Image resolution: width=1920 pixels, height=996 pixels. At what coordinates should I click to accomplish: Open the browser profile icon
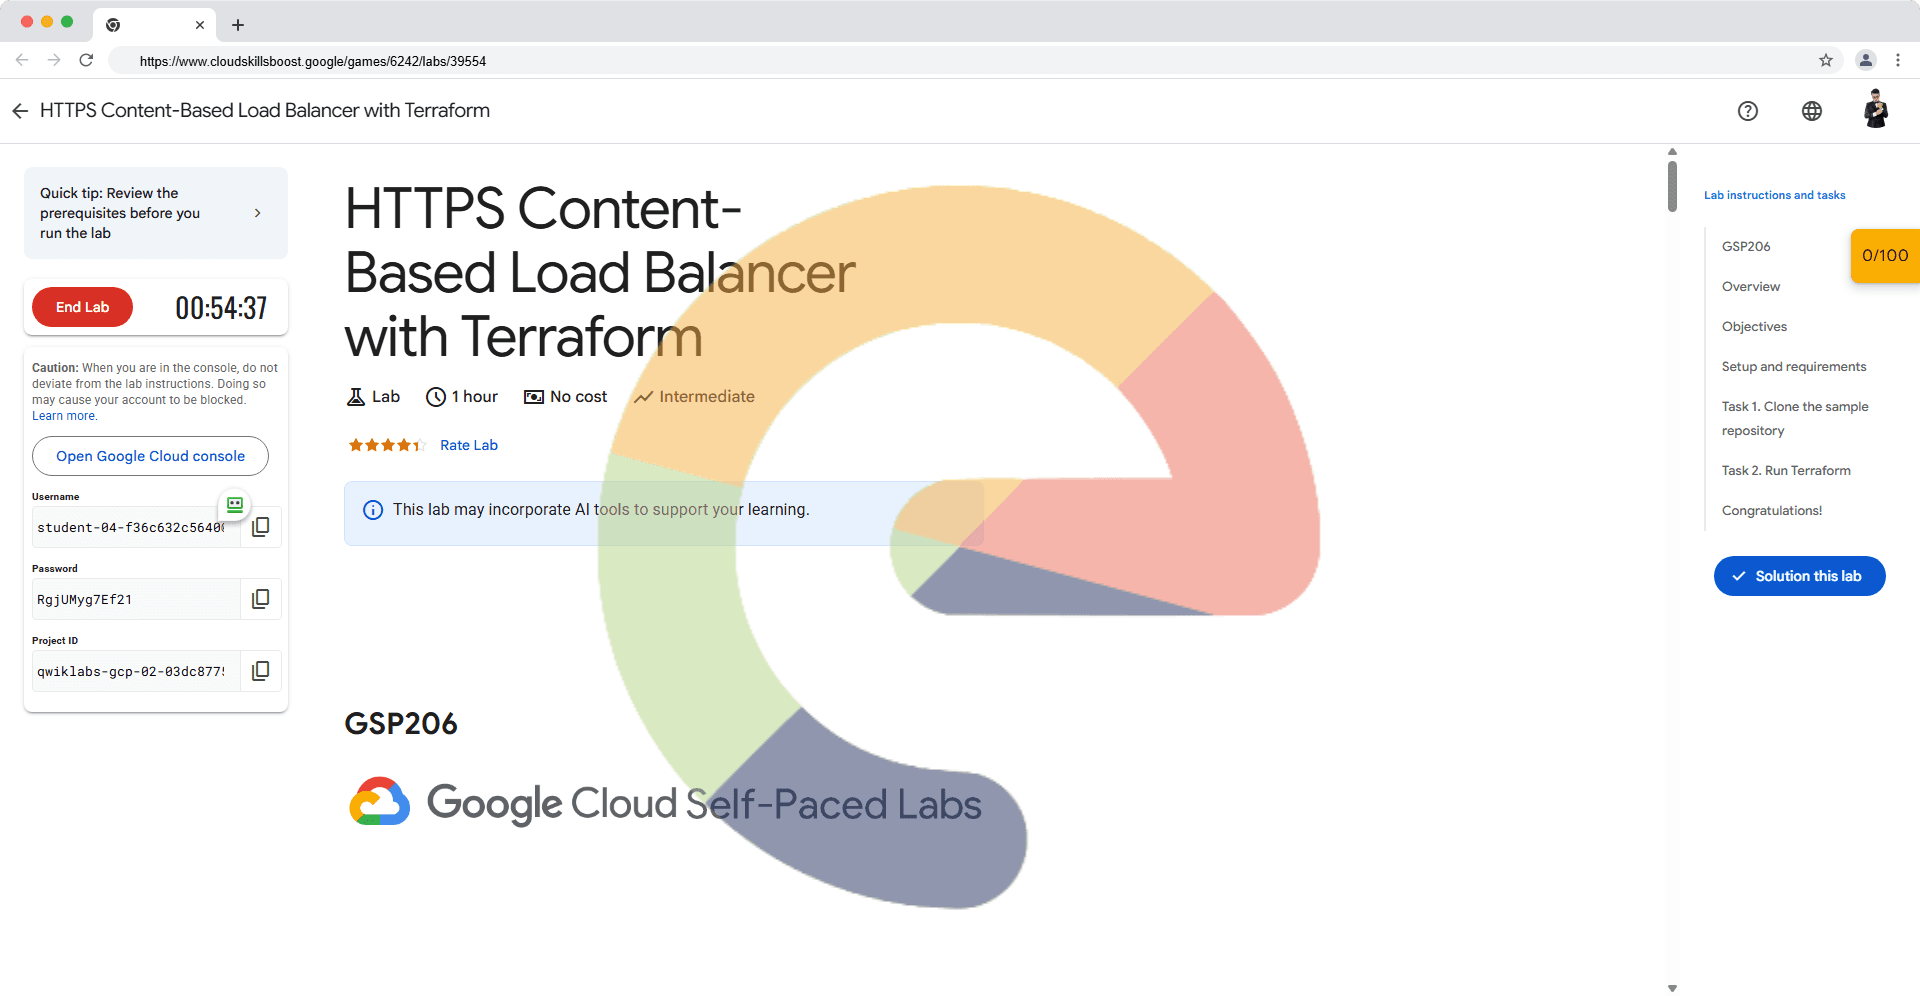point(1866,60)
